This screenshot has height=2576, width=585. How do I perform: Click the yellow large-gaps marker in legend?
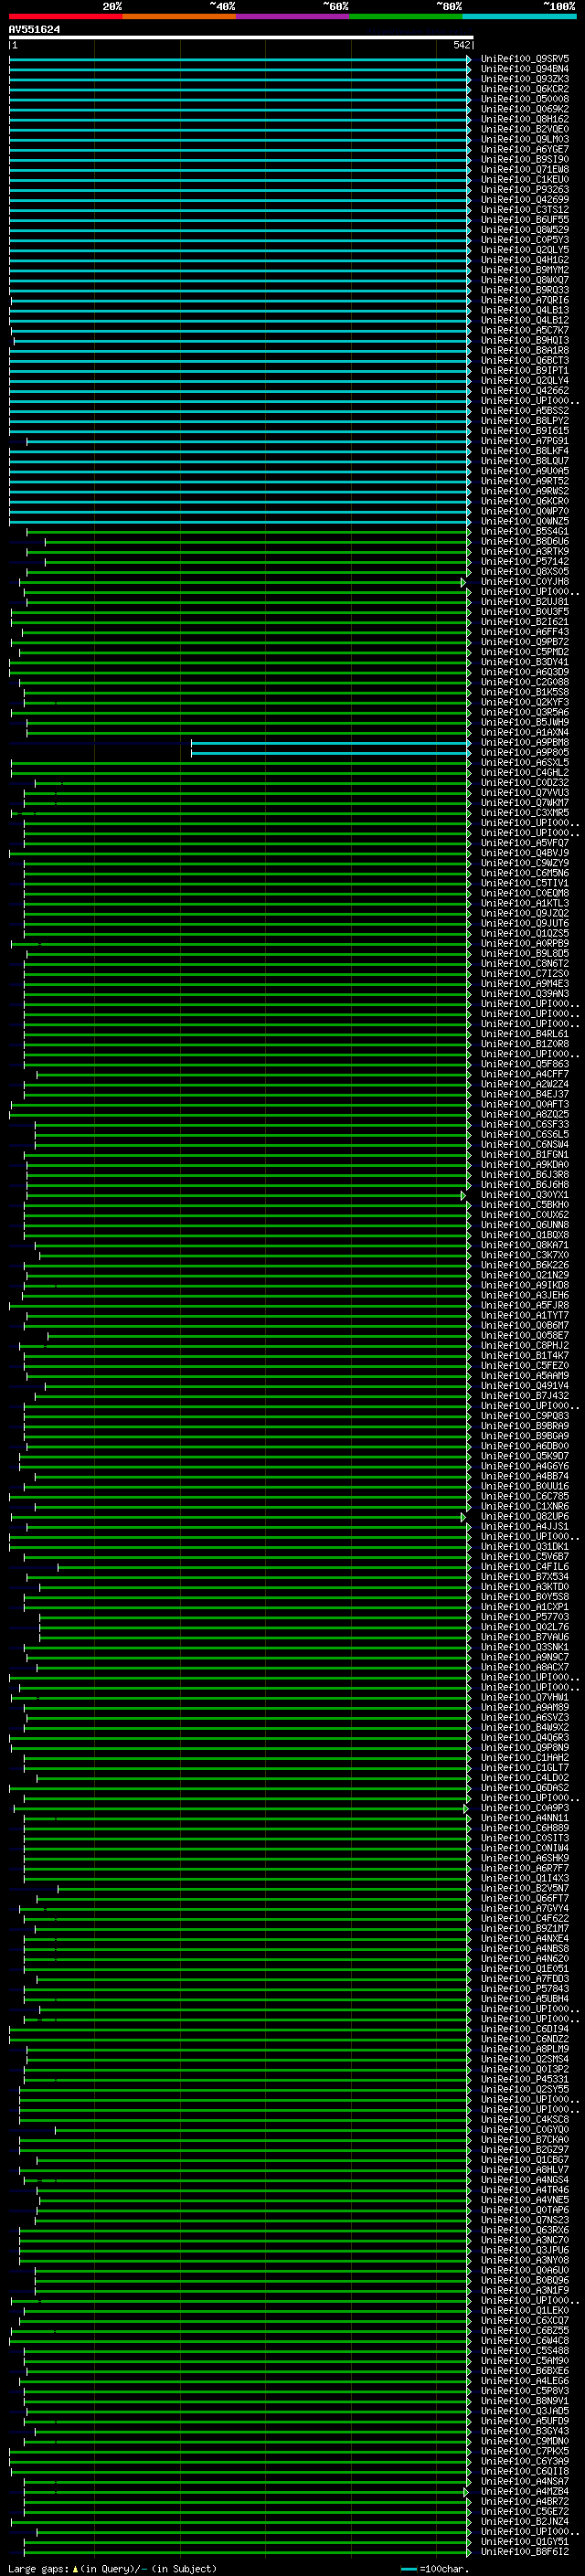point(75,2568)
